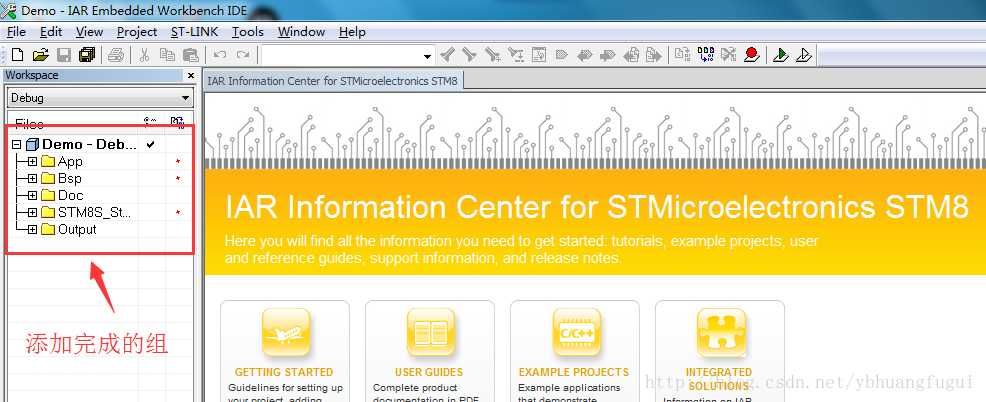This screenshot has width=986, height=402.
Task: Expand the Doc folder group
Action: point(33,196)
